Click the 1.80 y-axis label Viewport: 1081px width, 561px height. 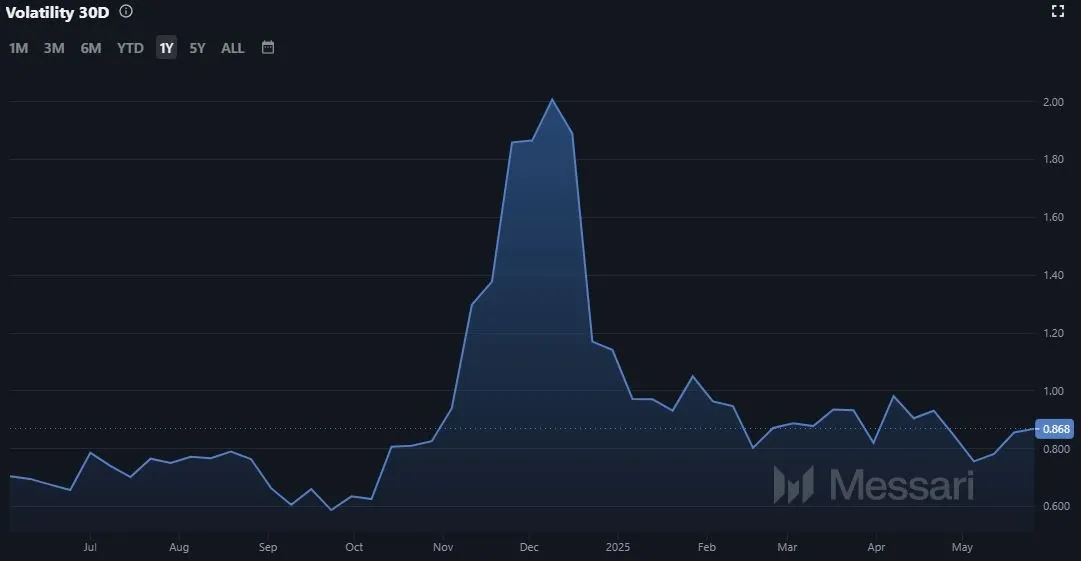tap(1053, 159)
